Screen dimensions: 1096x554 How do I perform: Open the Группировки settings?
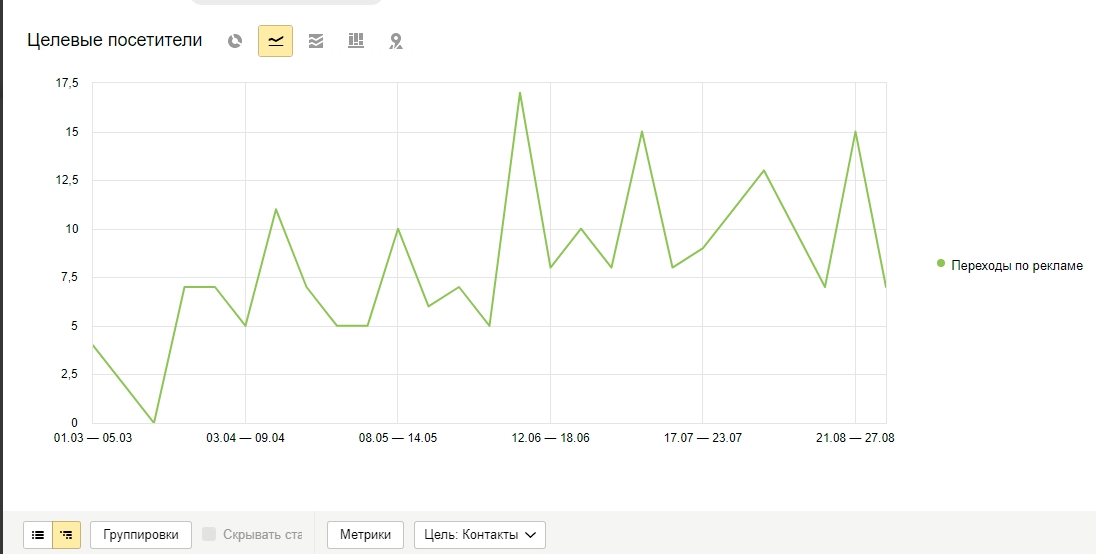tap(140, 535)
